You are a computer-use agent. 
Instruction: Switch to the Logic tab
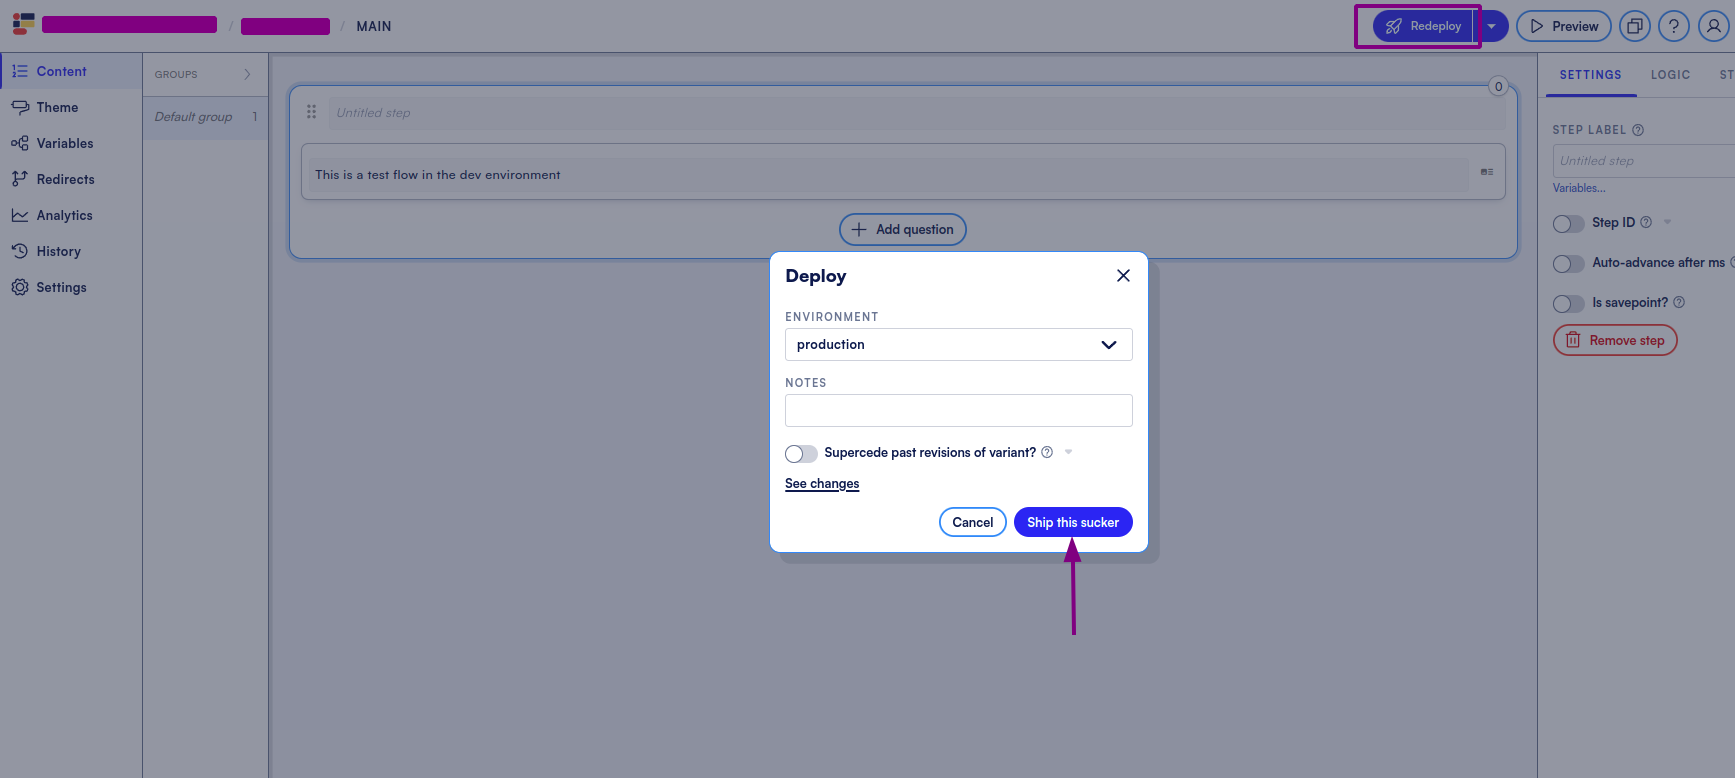pyautogui.click(x=1670, y=75)
